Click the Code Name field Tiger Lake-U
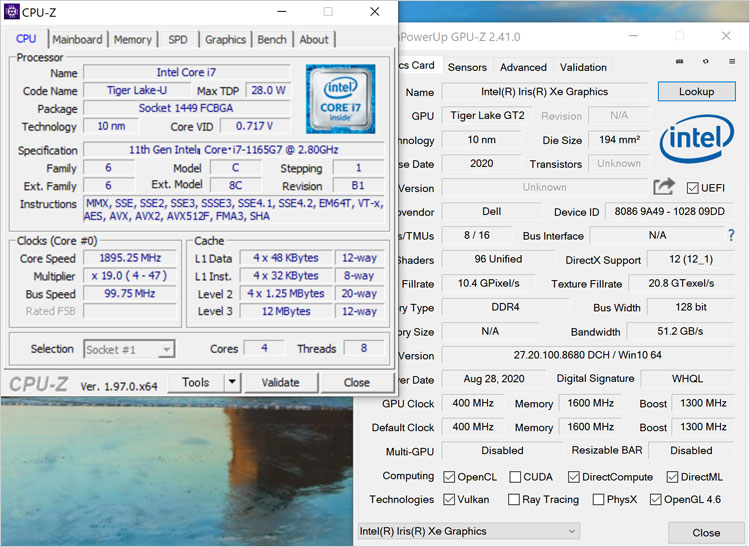750x547 pixels. pyautogui.click(x=137, y=90)
